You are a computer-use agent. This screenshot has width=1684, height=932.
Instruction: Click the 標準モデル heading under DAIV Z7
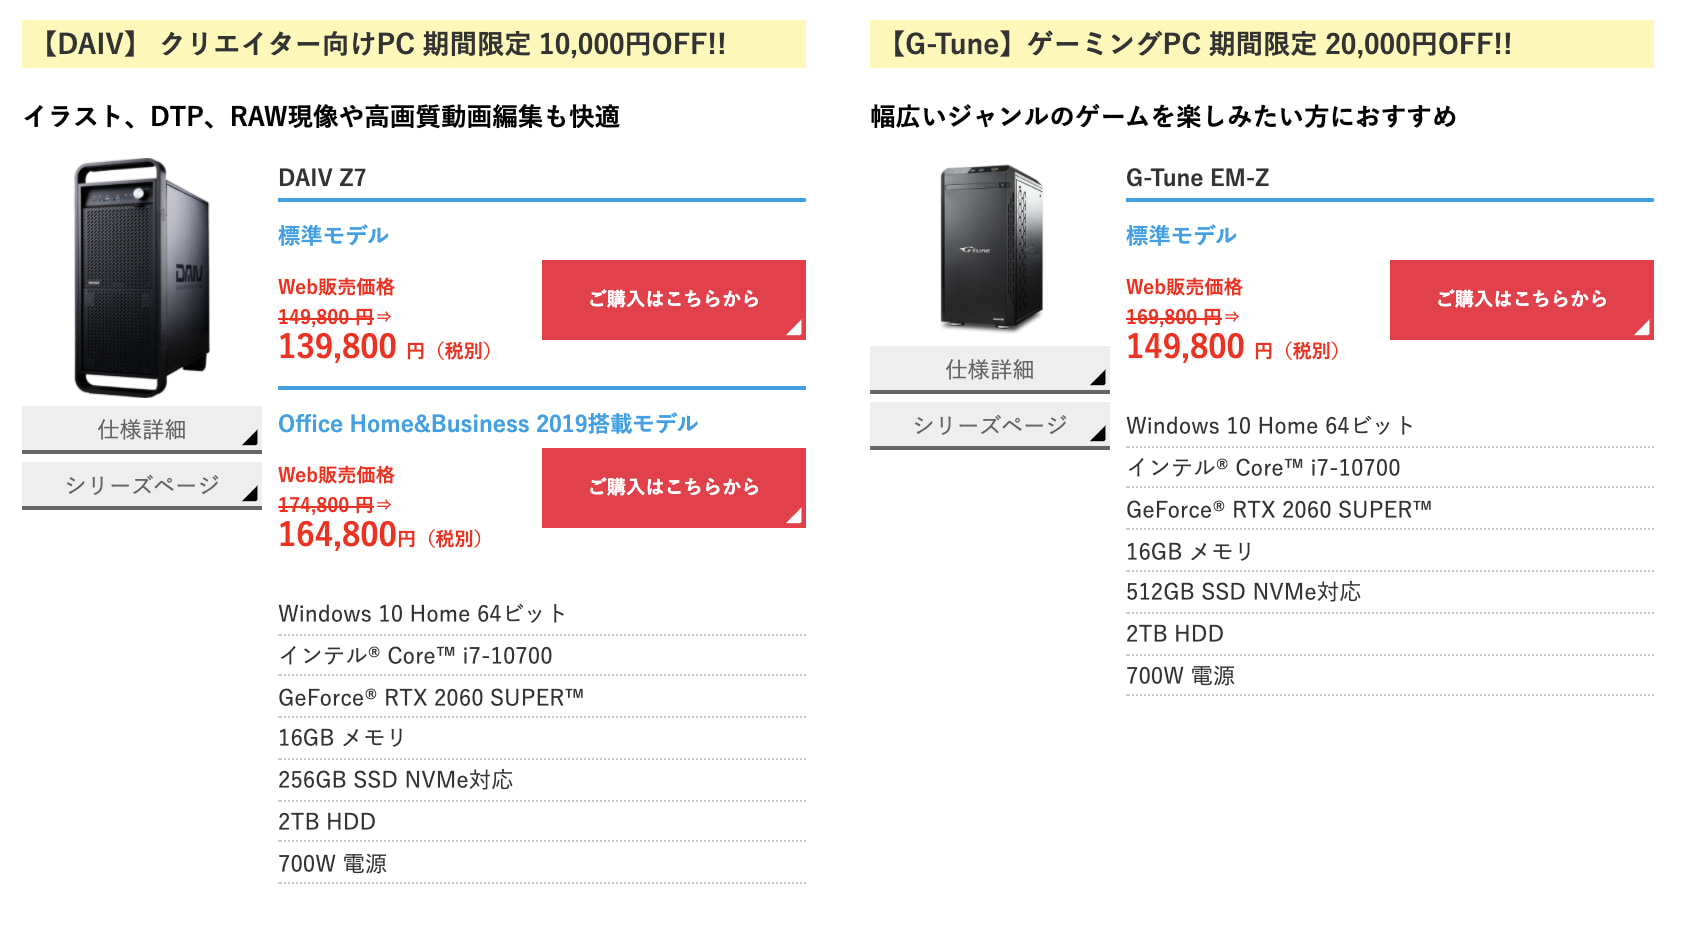(x=333, y=235)
